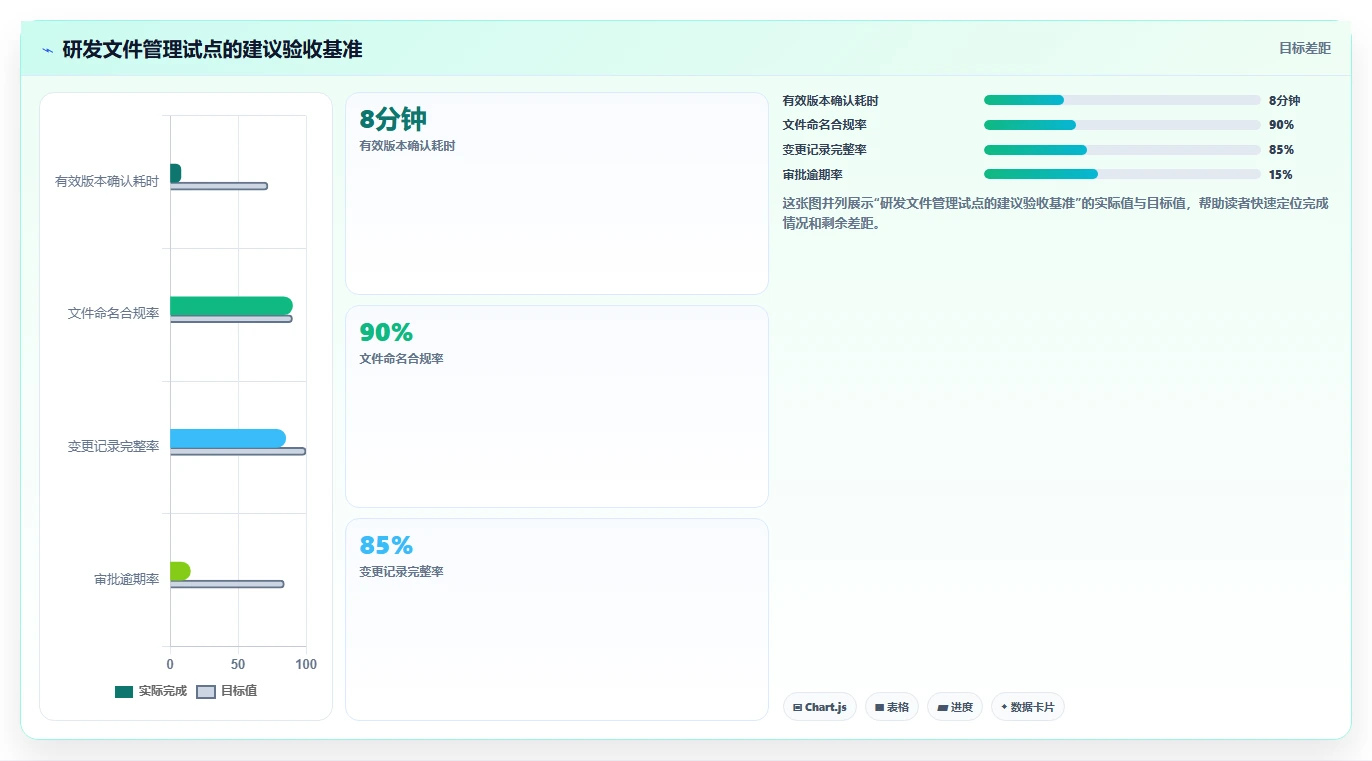Toggle the 实际完成 legend item
The width and height of the screenshot is (1372, 761).
pos(151,691)
